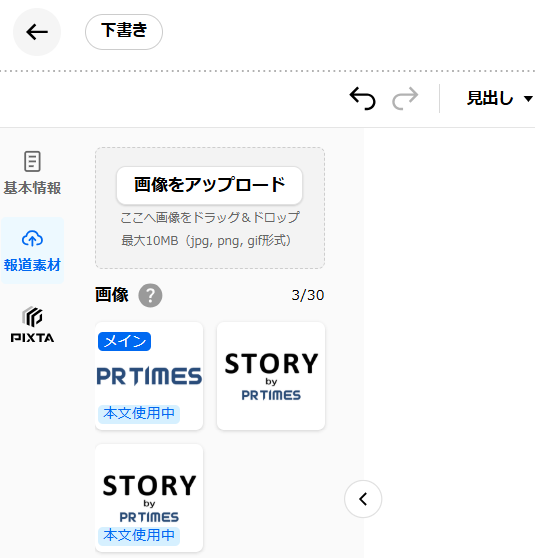
Task: Show help for the 画像 section
Action: (x=150, y=295)
